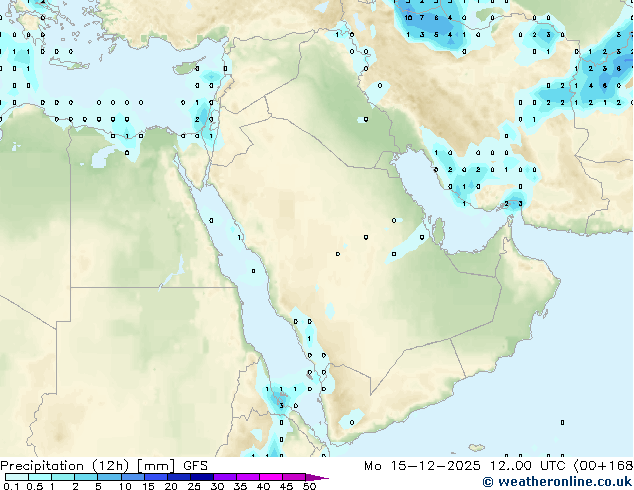The height and width of the screenshot is (490, 634).
Task: Click the '10' precipitation value on the map
Action: pyautogui.click(x=408, y=17)
